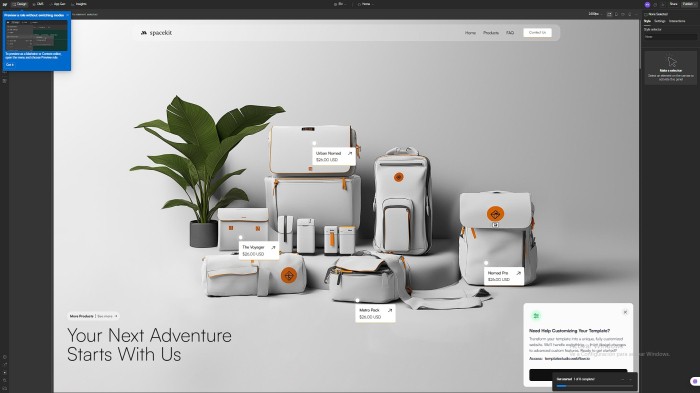Click FAQ in the site navigation
The height and width of the screenshot is (393, 700).
(x=510, y=33)
